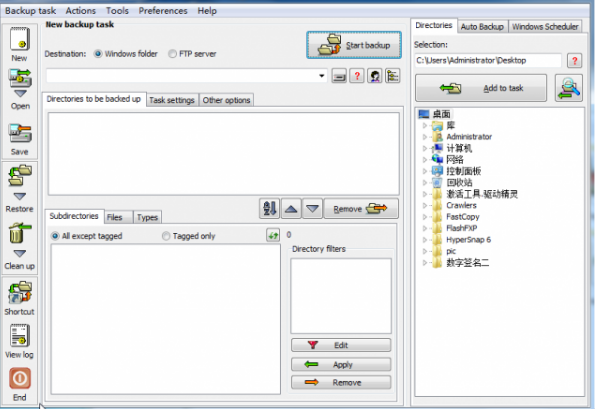
Task: Click the Save task icon
Action: [20, 133]
